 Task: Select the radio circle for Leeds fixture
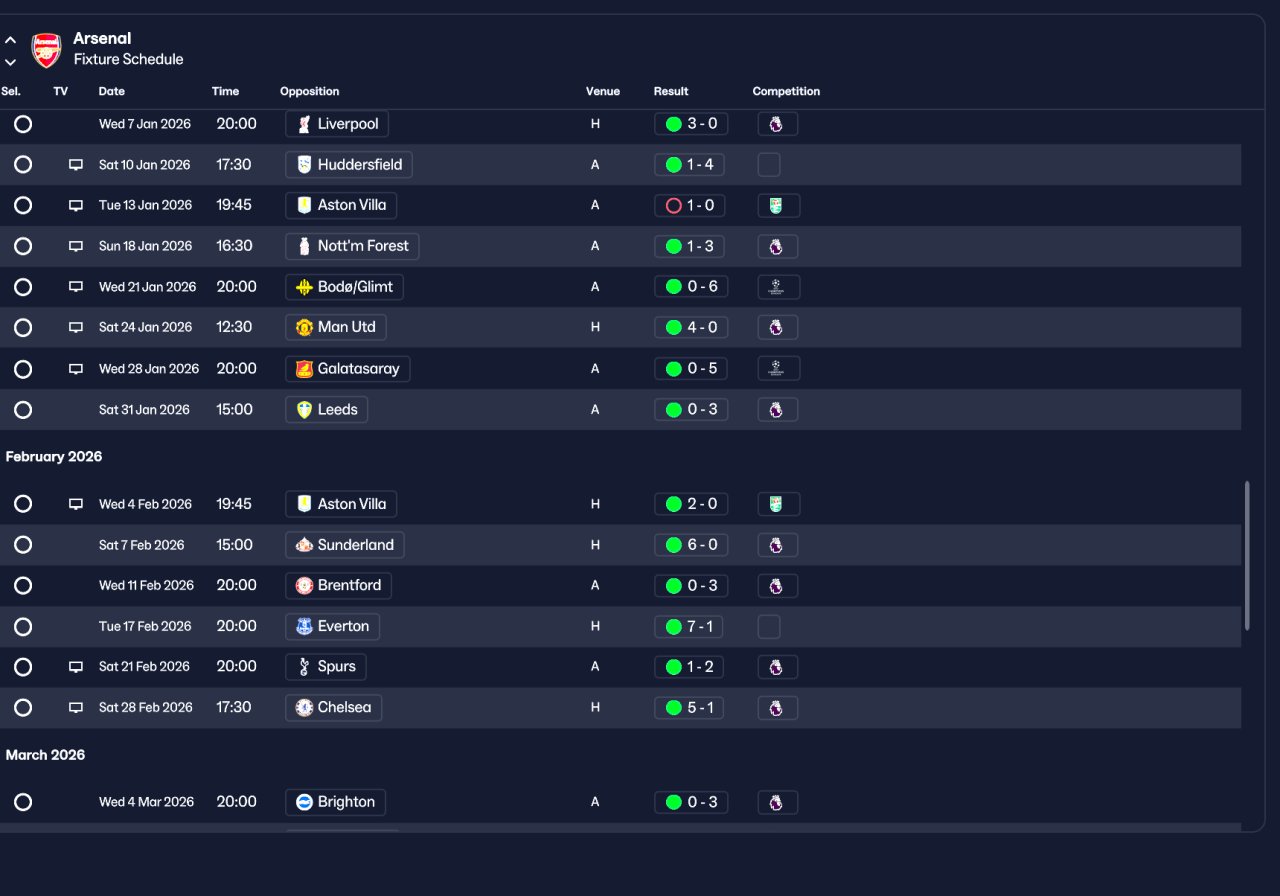click(x=23, y=410)
